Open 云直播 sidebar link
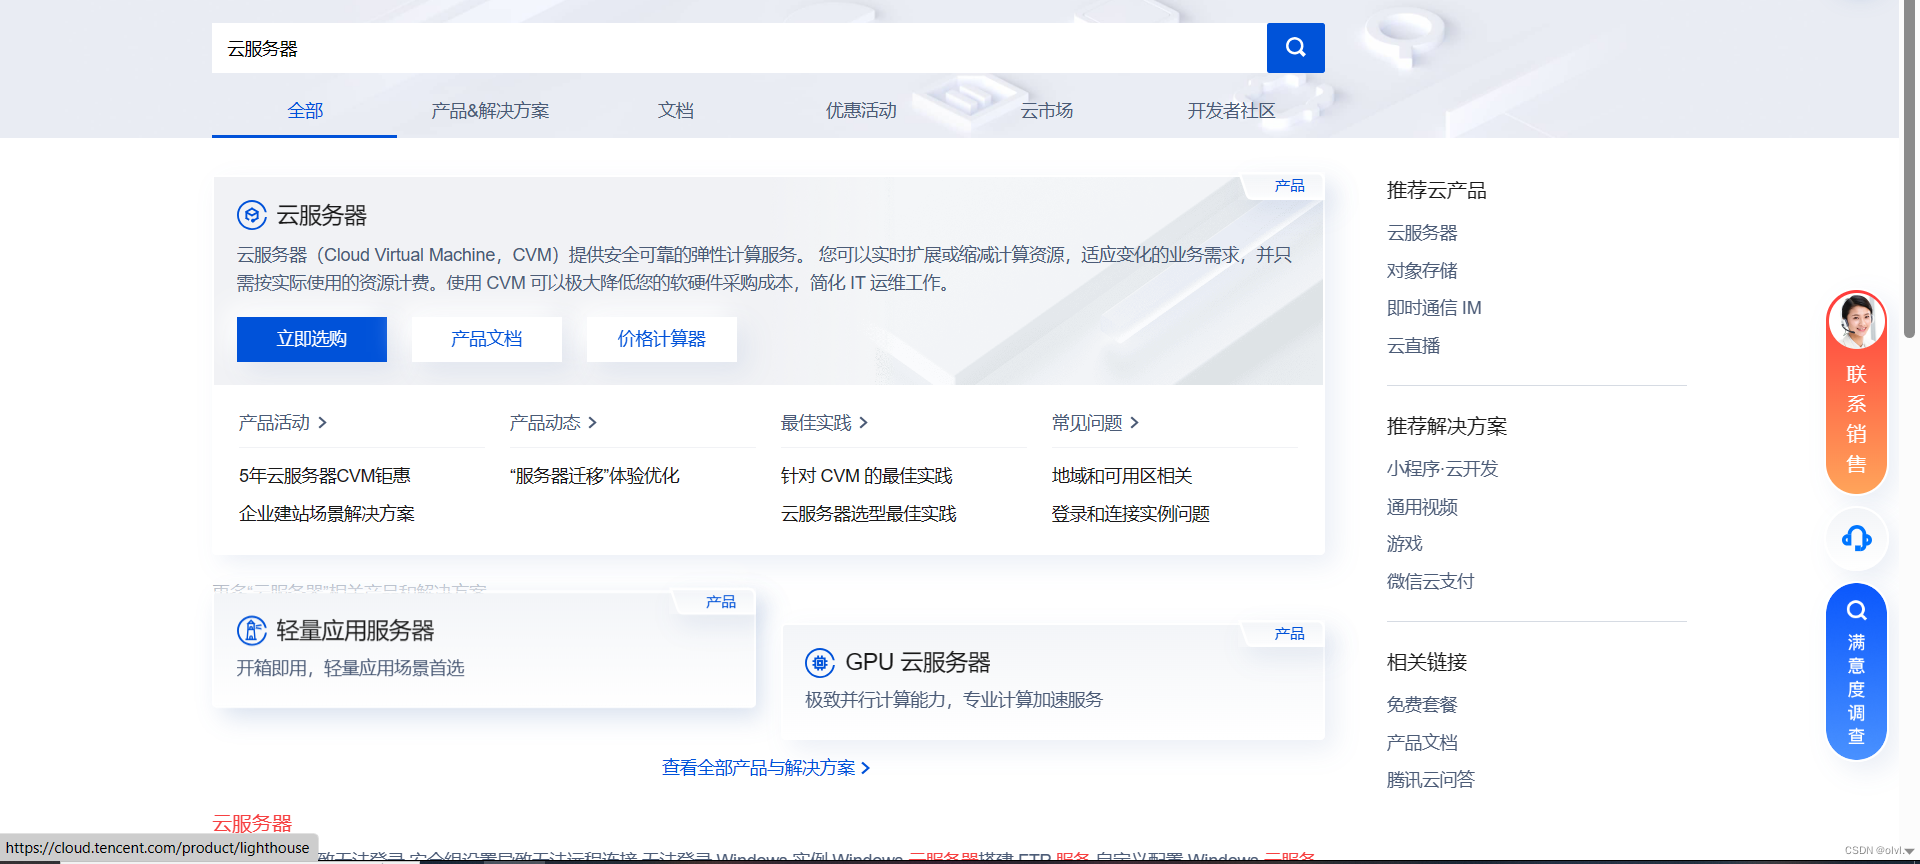 click(1413, 346)
